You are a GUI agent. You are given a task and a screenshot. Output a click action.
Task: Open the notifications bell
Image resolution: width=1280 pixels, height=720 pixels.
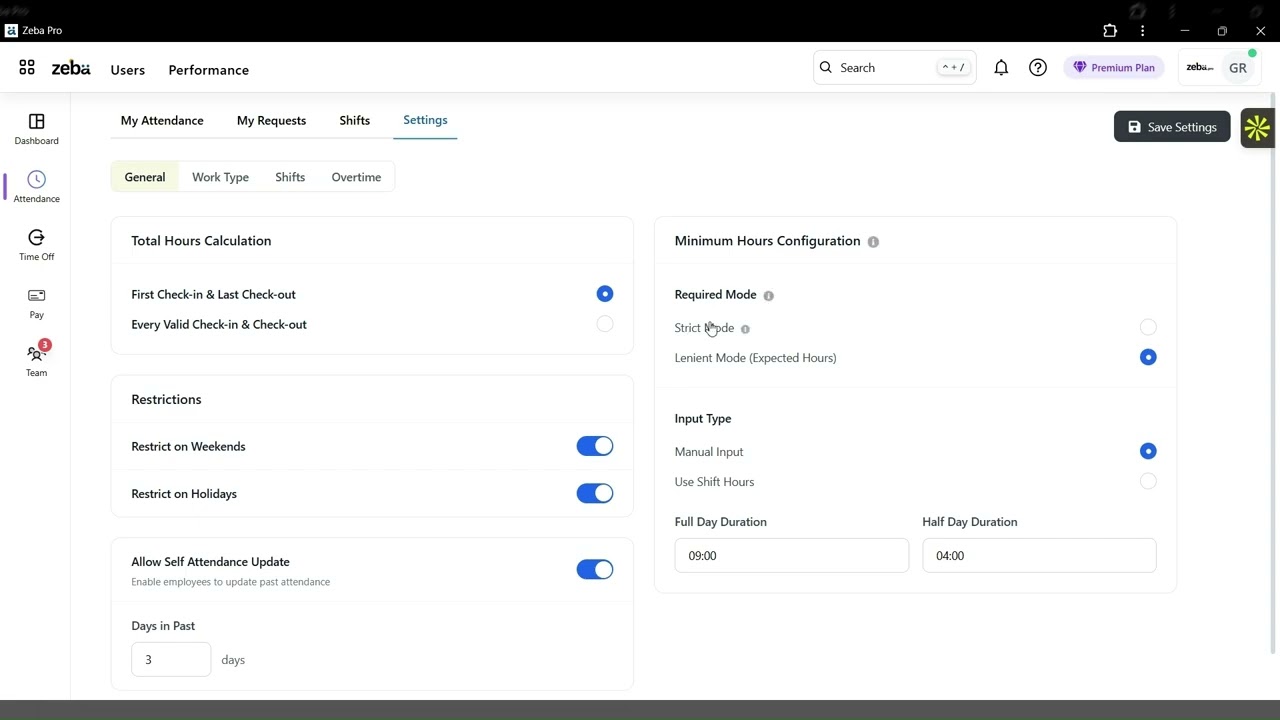[1001, 68]
